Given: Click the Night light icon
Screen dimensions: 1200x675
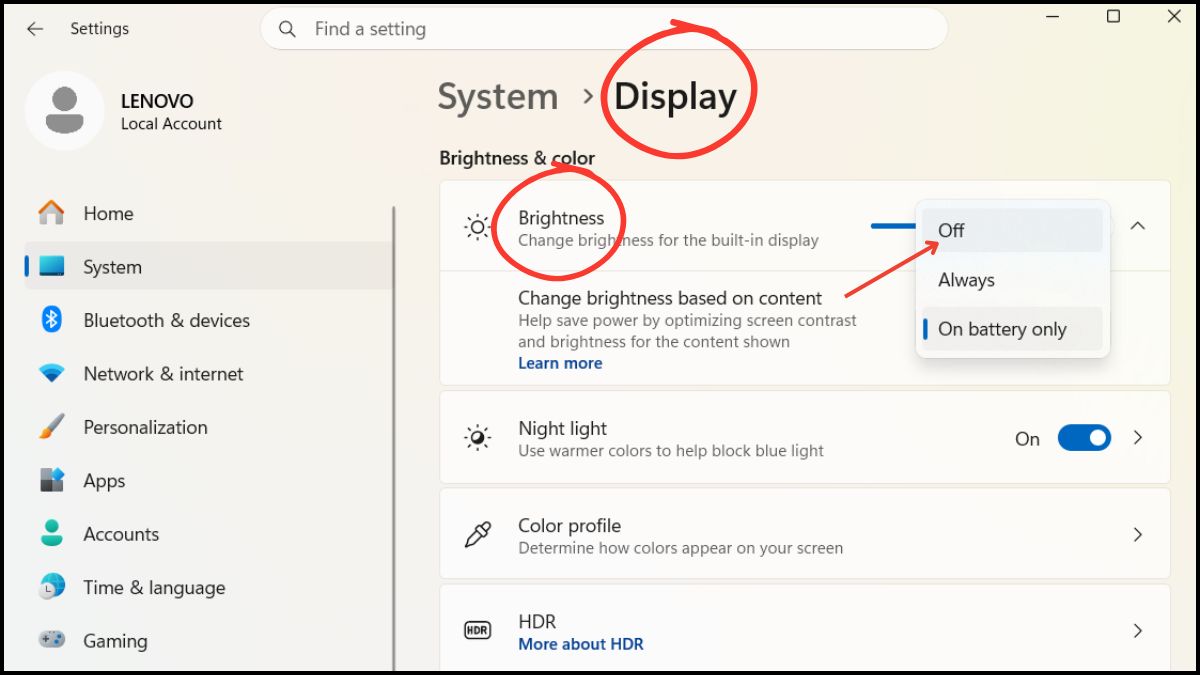Looking at the screenshot, I should [478, 438].
